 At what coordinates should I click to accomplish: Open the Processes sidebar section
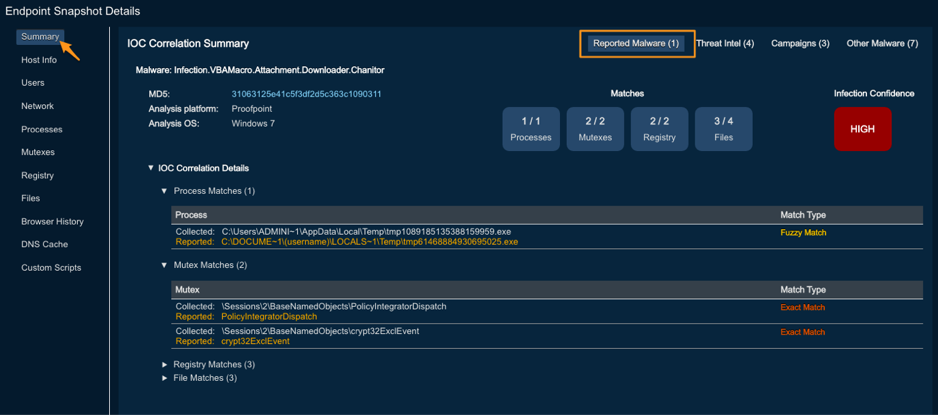pyautogui.click(x=42, y=129)
